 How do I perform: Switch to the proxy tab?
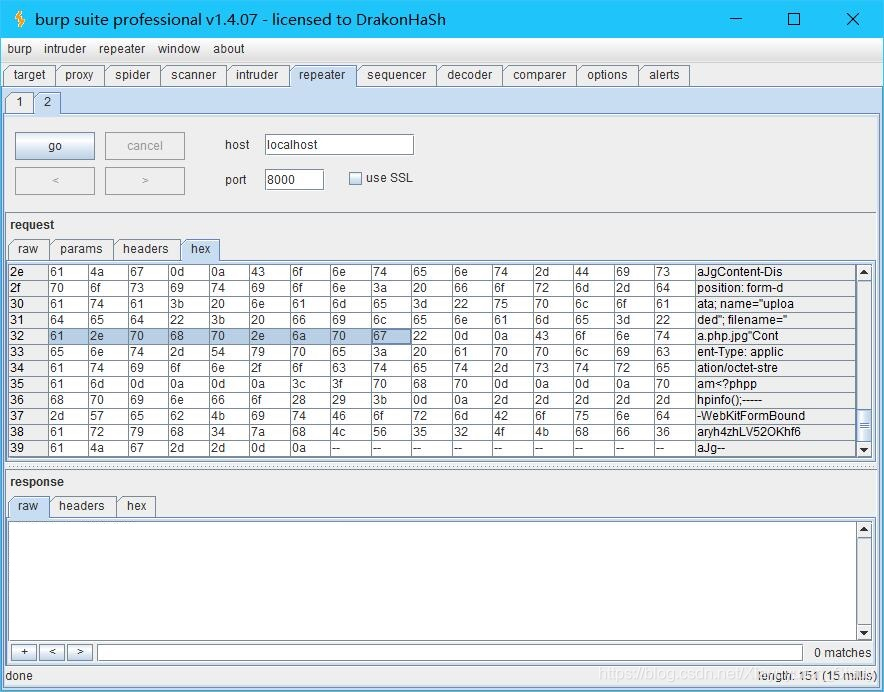pos(79,75)
